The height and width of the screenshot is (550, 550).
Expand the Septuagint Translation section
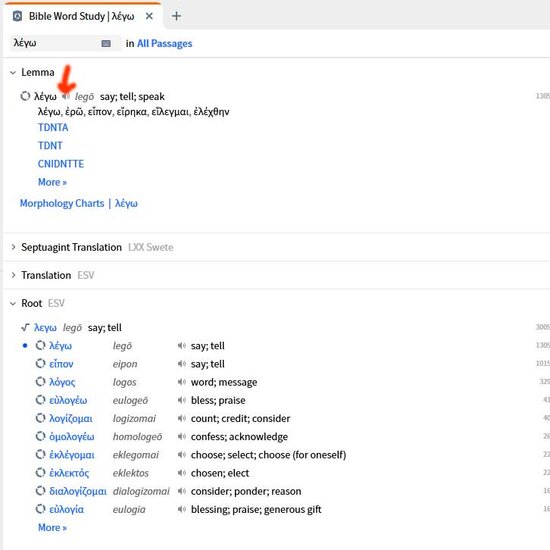click(13, 247)
